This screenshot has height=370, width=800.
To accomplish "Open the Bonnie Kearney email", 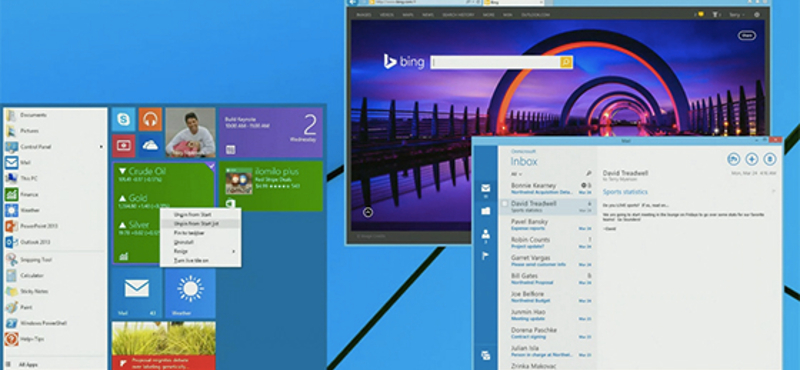I will coord(547,188).
